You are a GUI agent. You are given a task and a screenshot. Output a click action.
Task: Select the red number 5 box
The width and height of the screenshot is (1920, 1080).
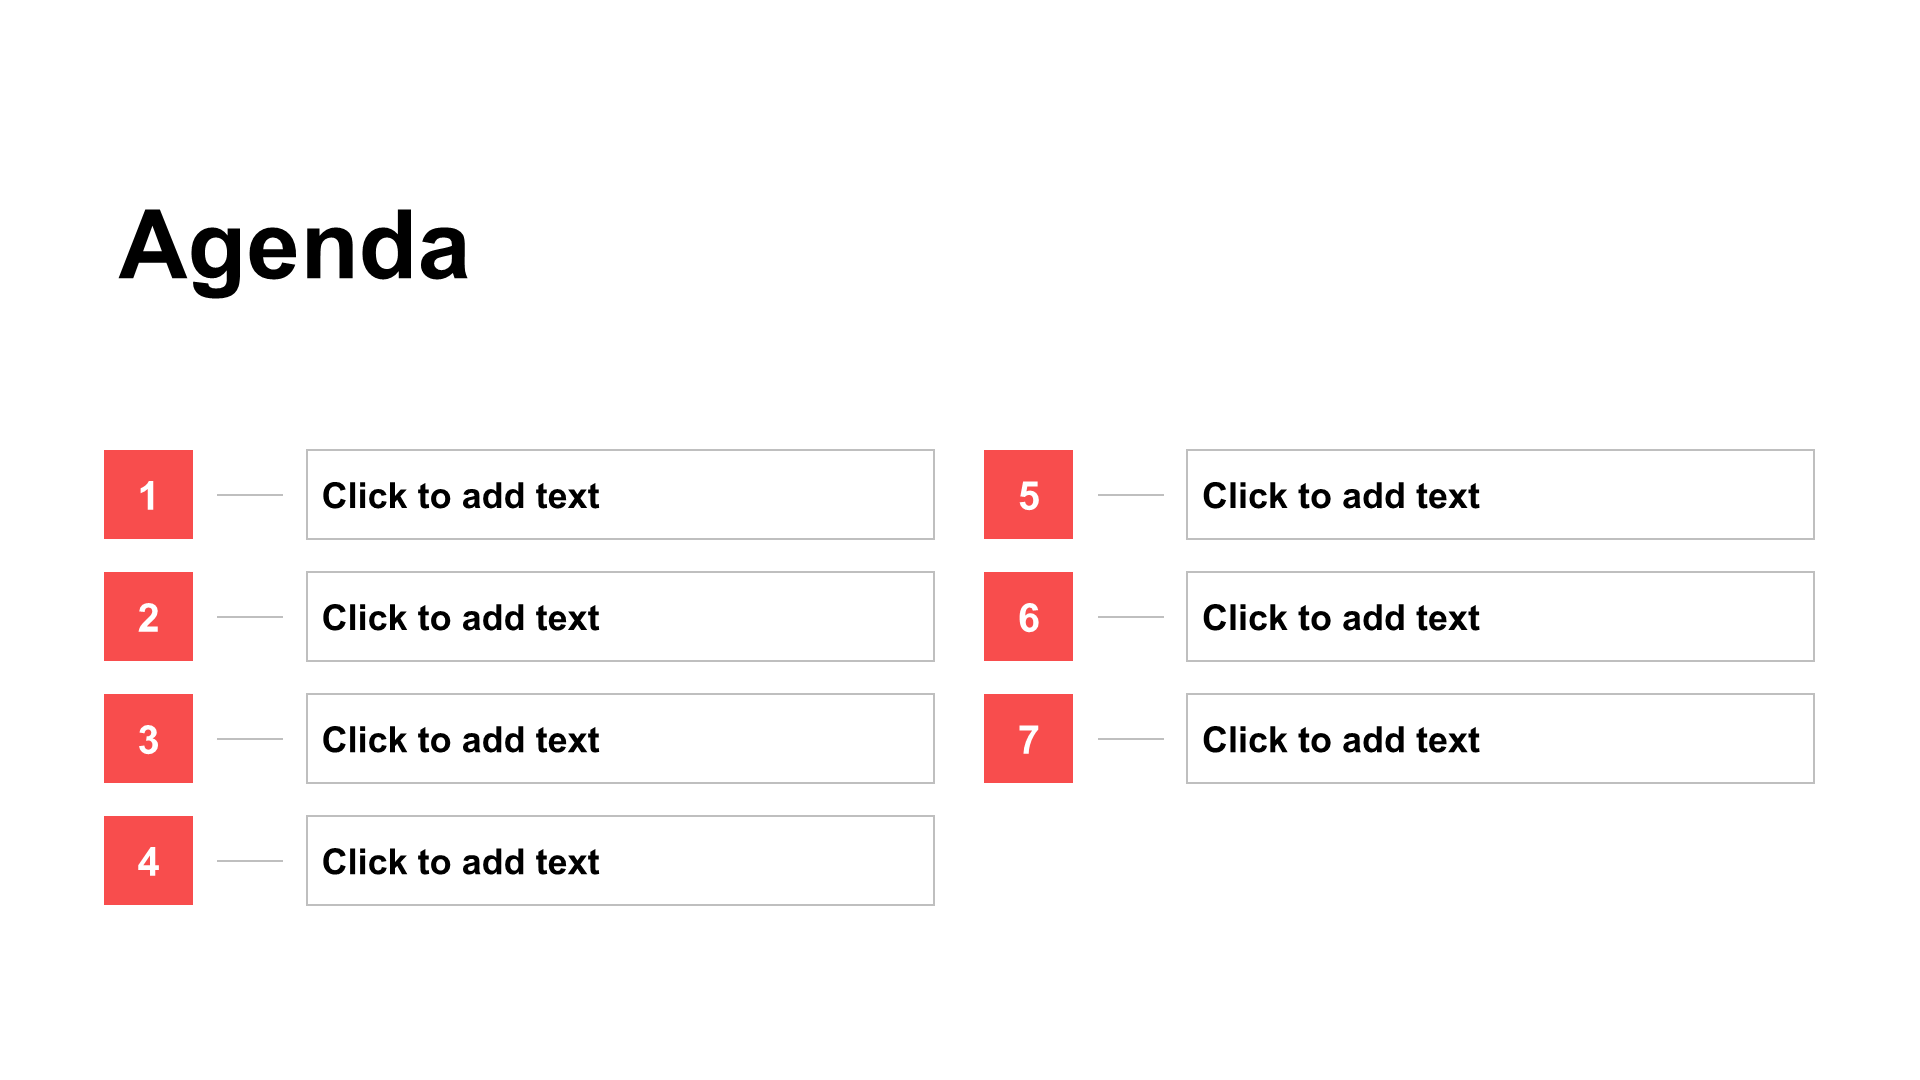coord(1028,494)
